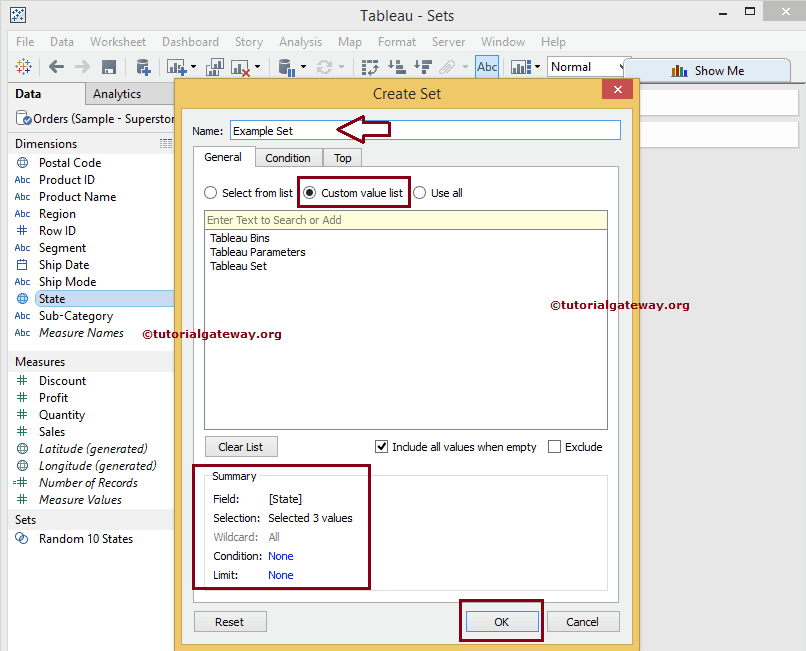Image resolution: width=806 pixels, height=651 pixels.
Task: Switch to the Analytics pane tab
Action: (x=117, y=94)
